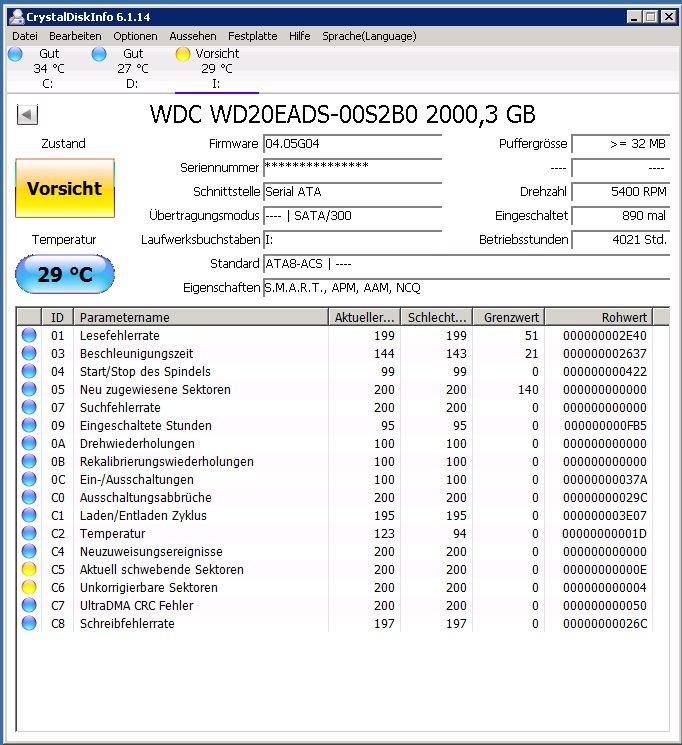Select the Schreibfehlerrate parameter name
The height and width of the screenshot is (745, 682).
point(127,624)
